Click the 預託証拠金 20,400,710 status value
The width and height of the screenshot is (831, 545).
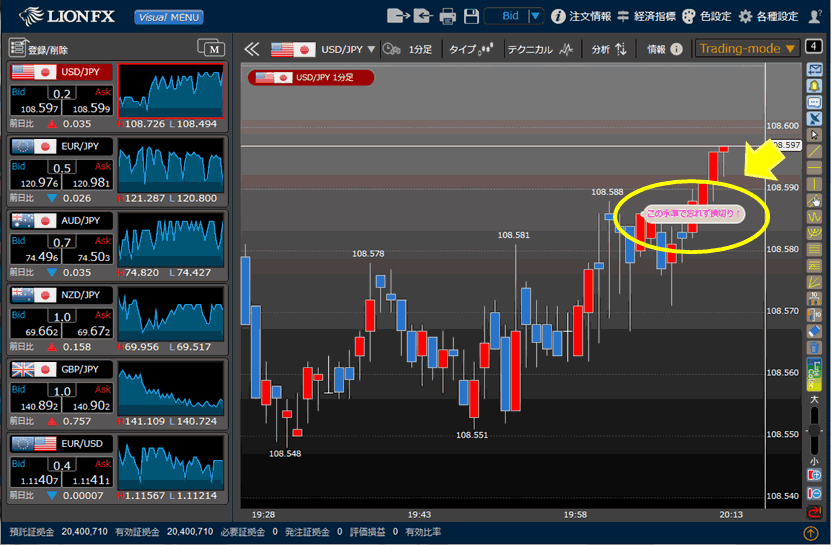84,532
